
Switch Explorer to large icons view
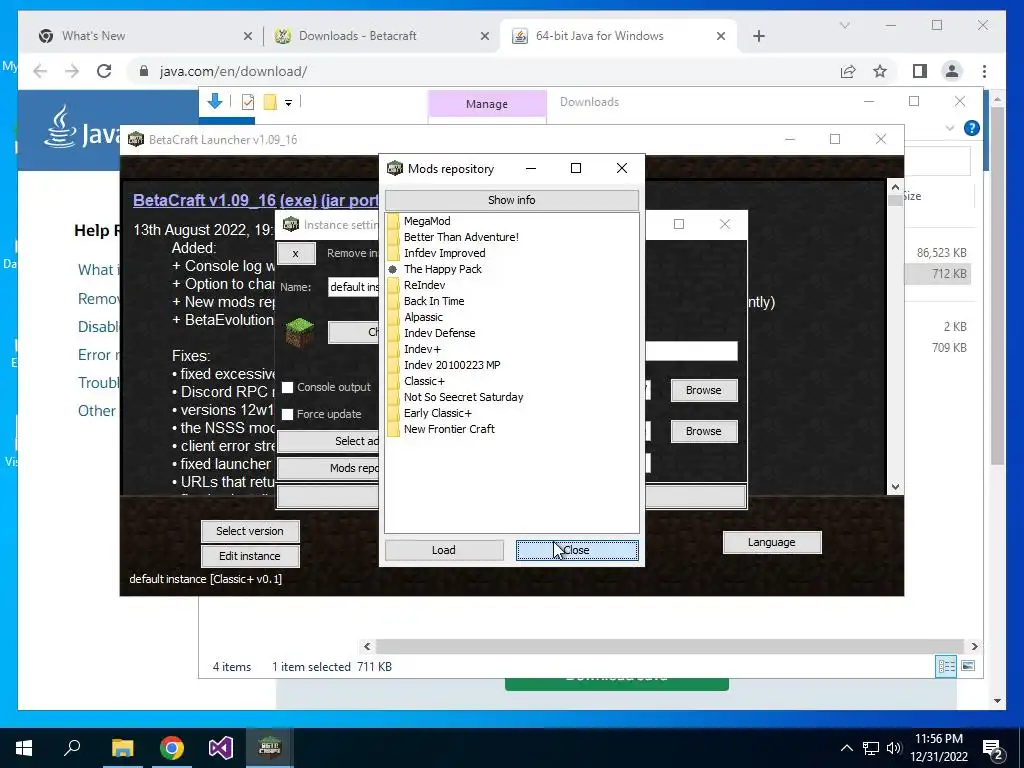click(968, 666)
